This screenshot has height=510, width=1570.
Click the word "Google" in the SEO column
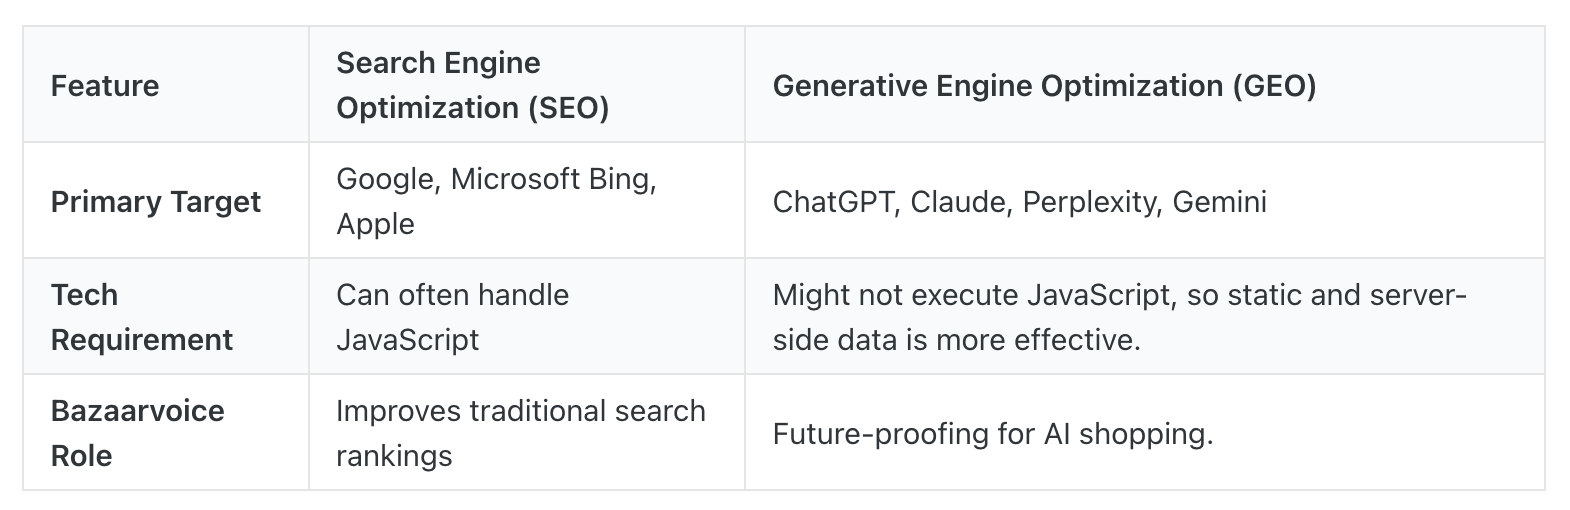[x=384, y=179]
